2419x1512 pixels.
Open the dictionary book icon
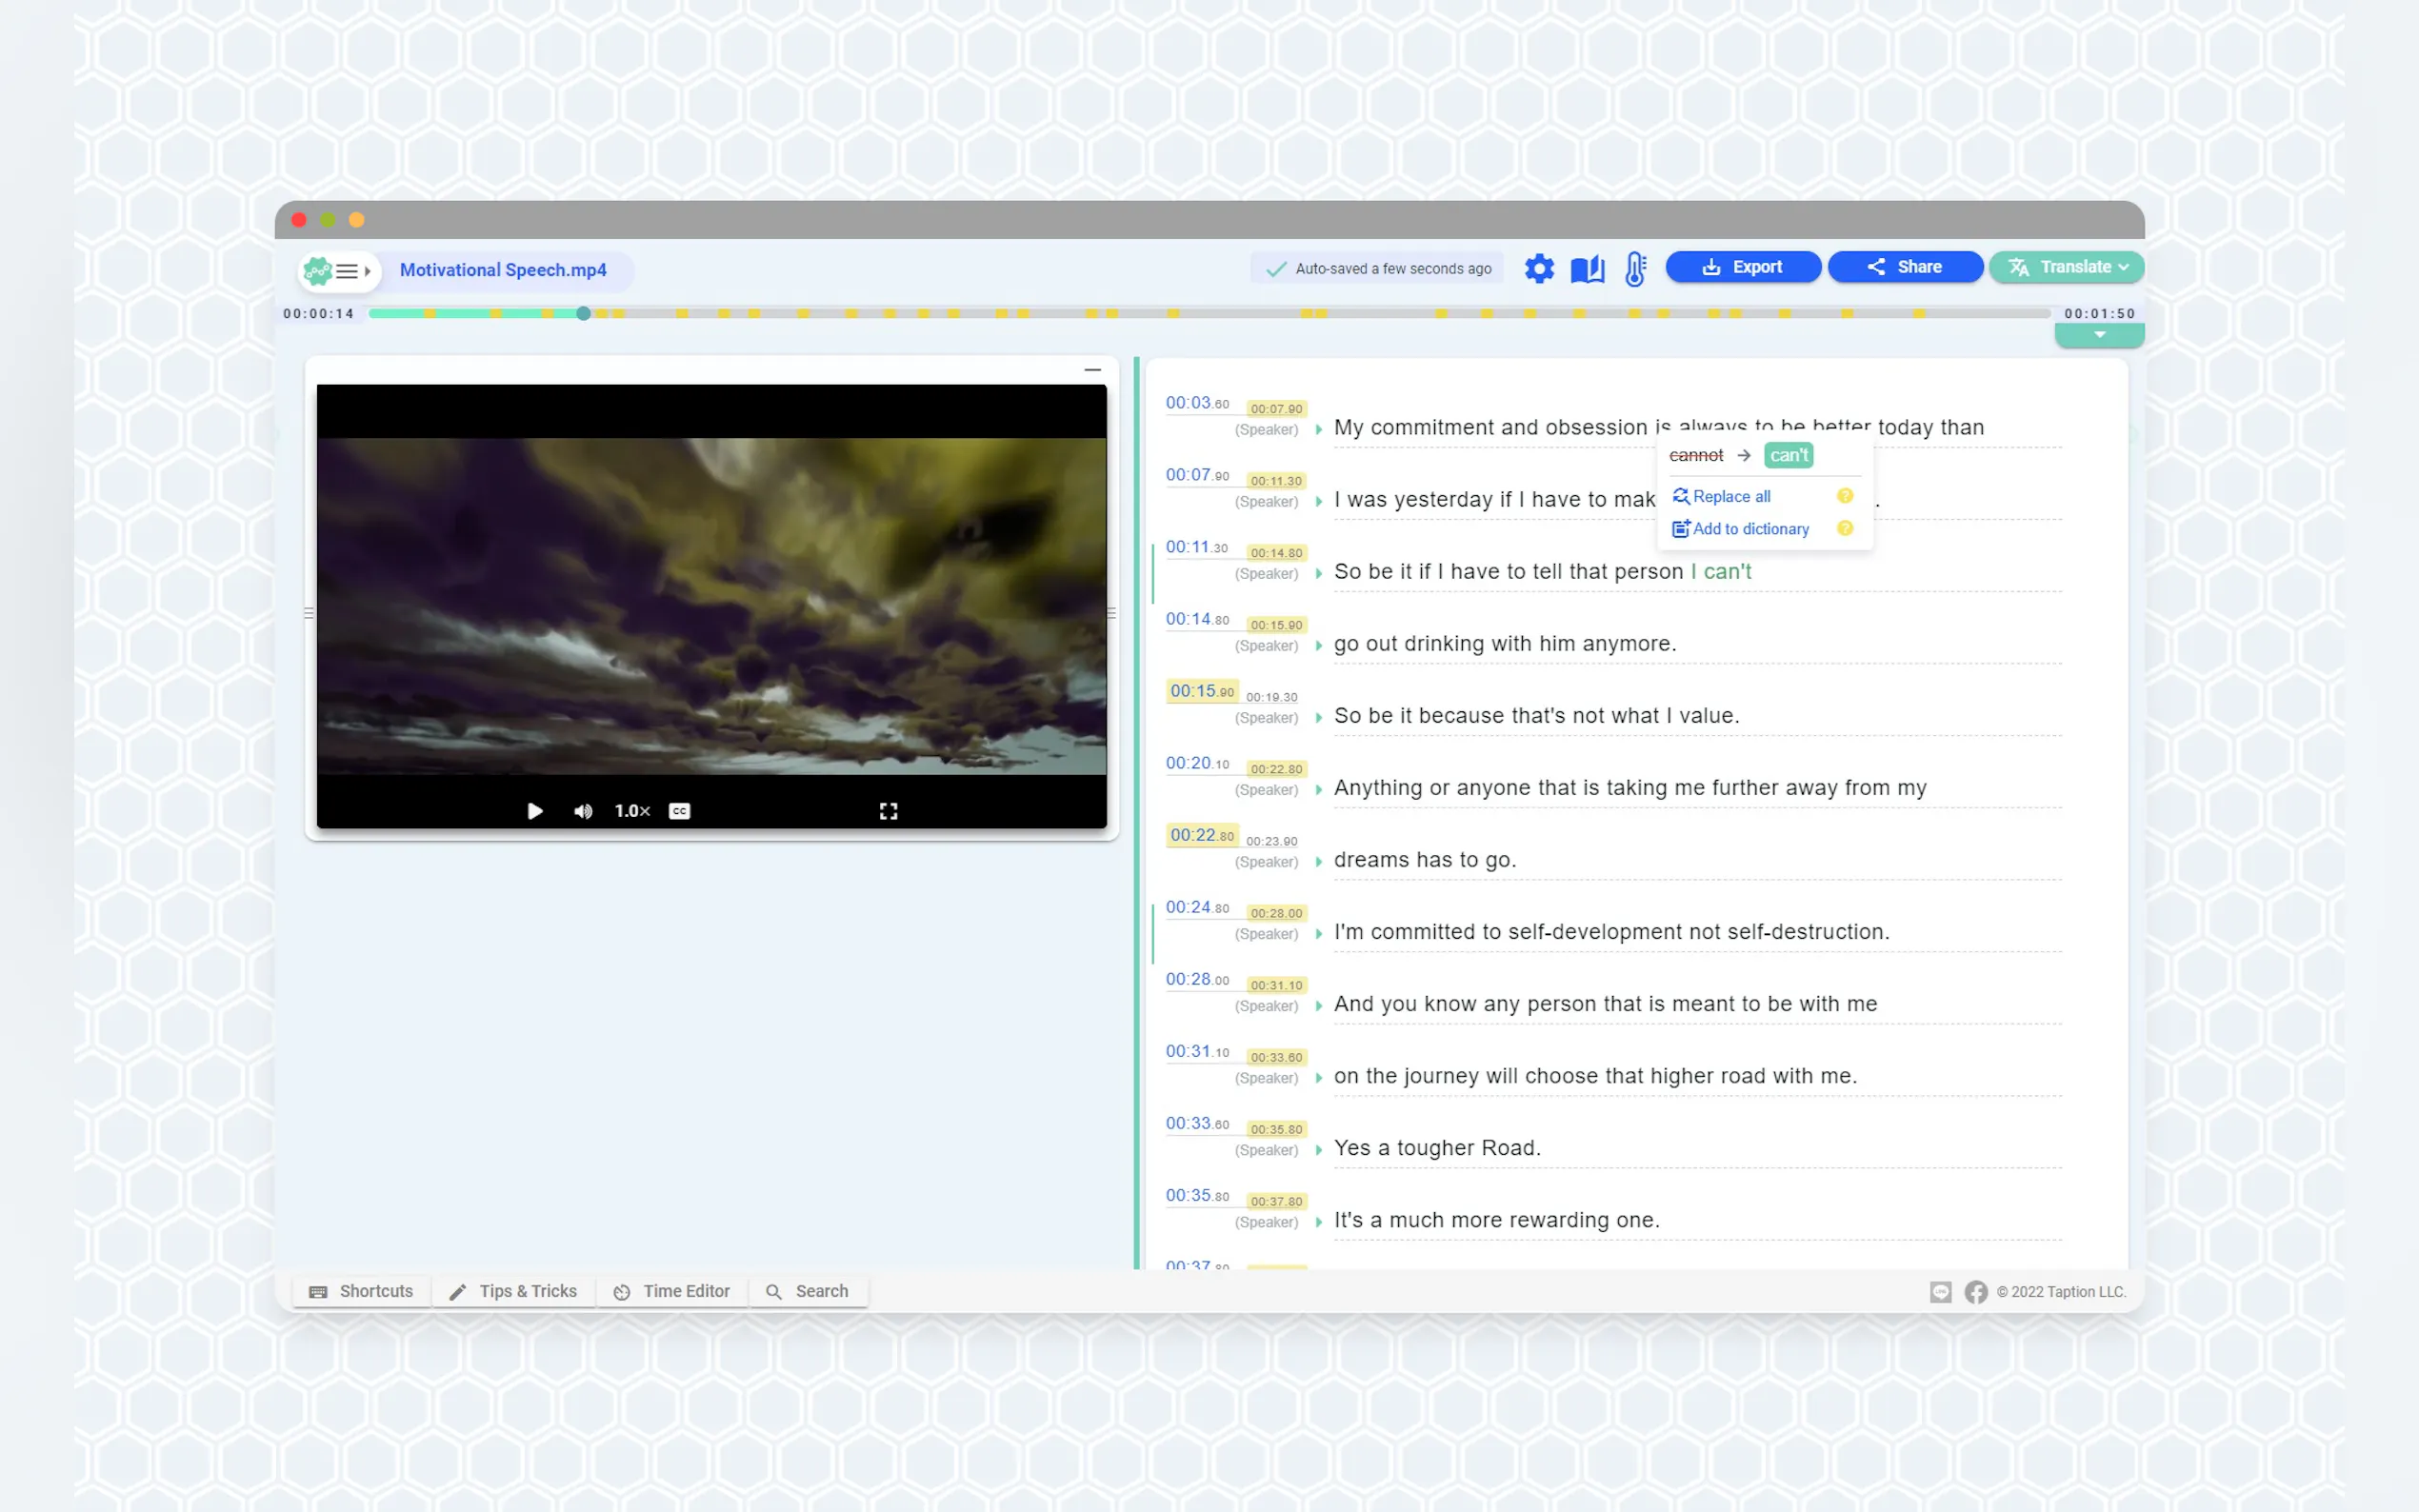point(1587,268)
